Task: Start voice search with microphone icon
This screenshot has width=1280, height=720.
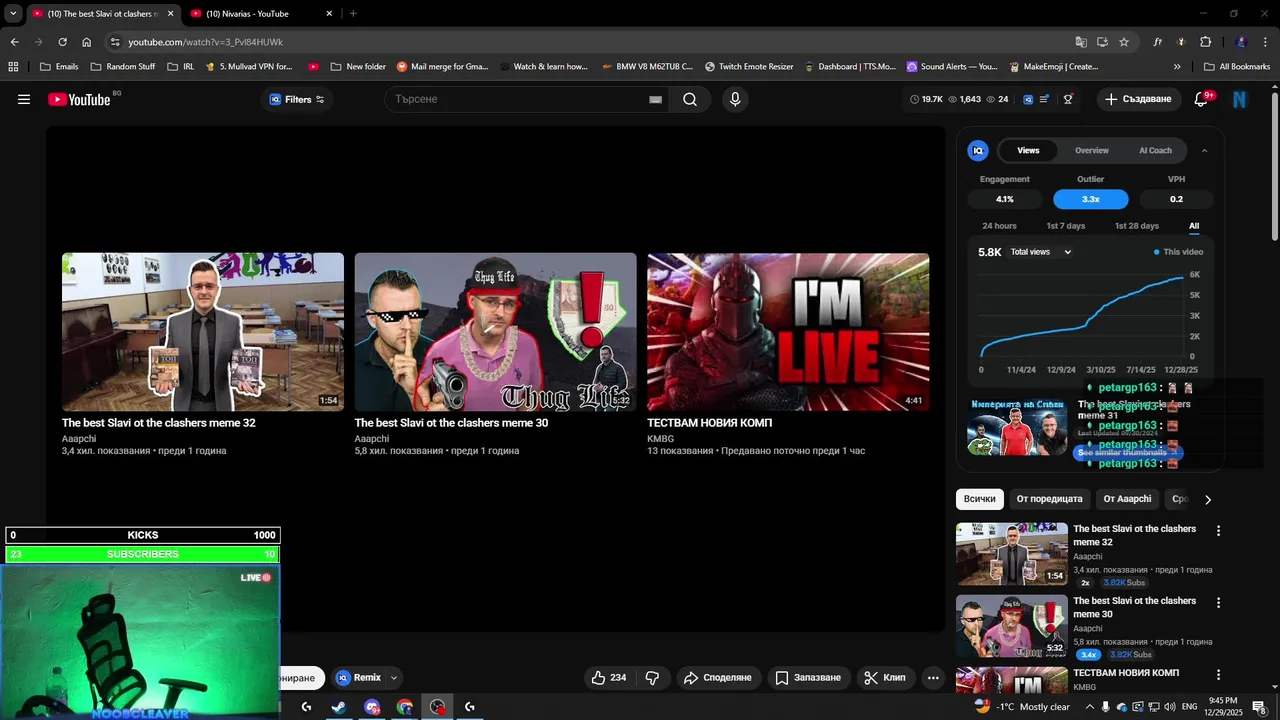Action: pyautogui.click(x=735, y=99)
